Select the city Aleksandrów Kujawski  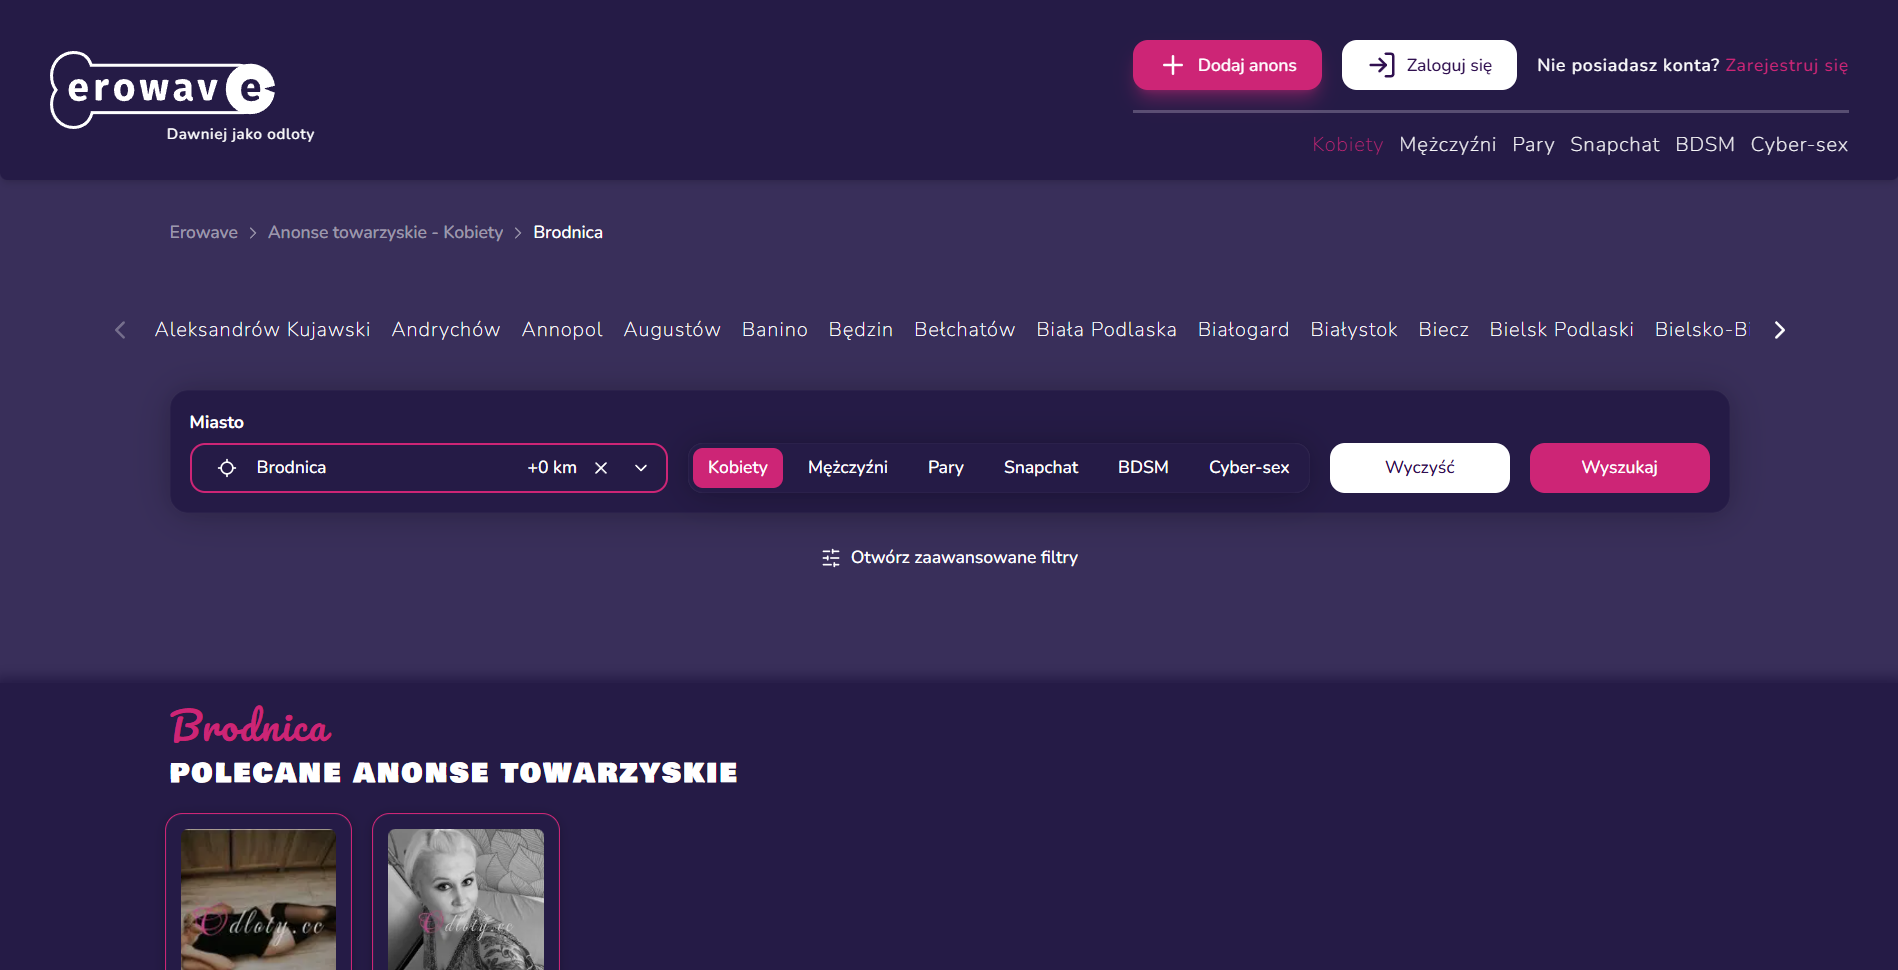(263, 330)
